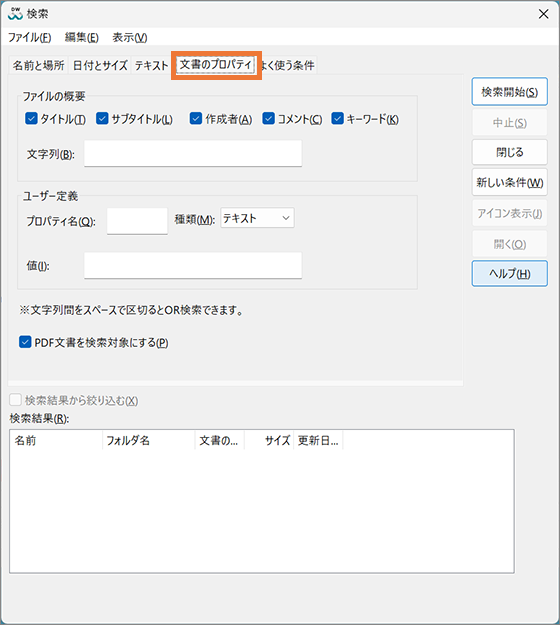This screenshot has width=560, height=625.
Task: Switch to the テキスト tab
Action: pos(151,65)
